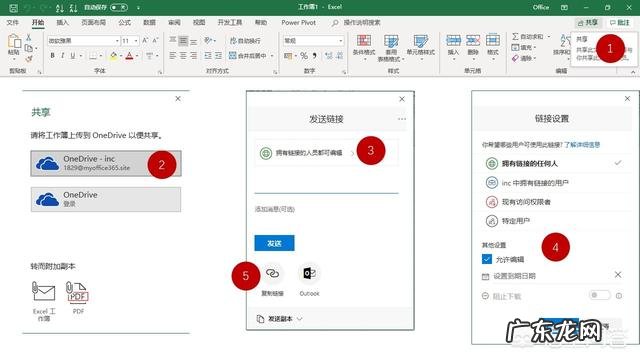The height and width of the screenshot is (360, 640).
Task: Attach a copy as PDF
Action: point(78,298)
